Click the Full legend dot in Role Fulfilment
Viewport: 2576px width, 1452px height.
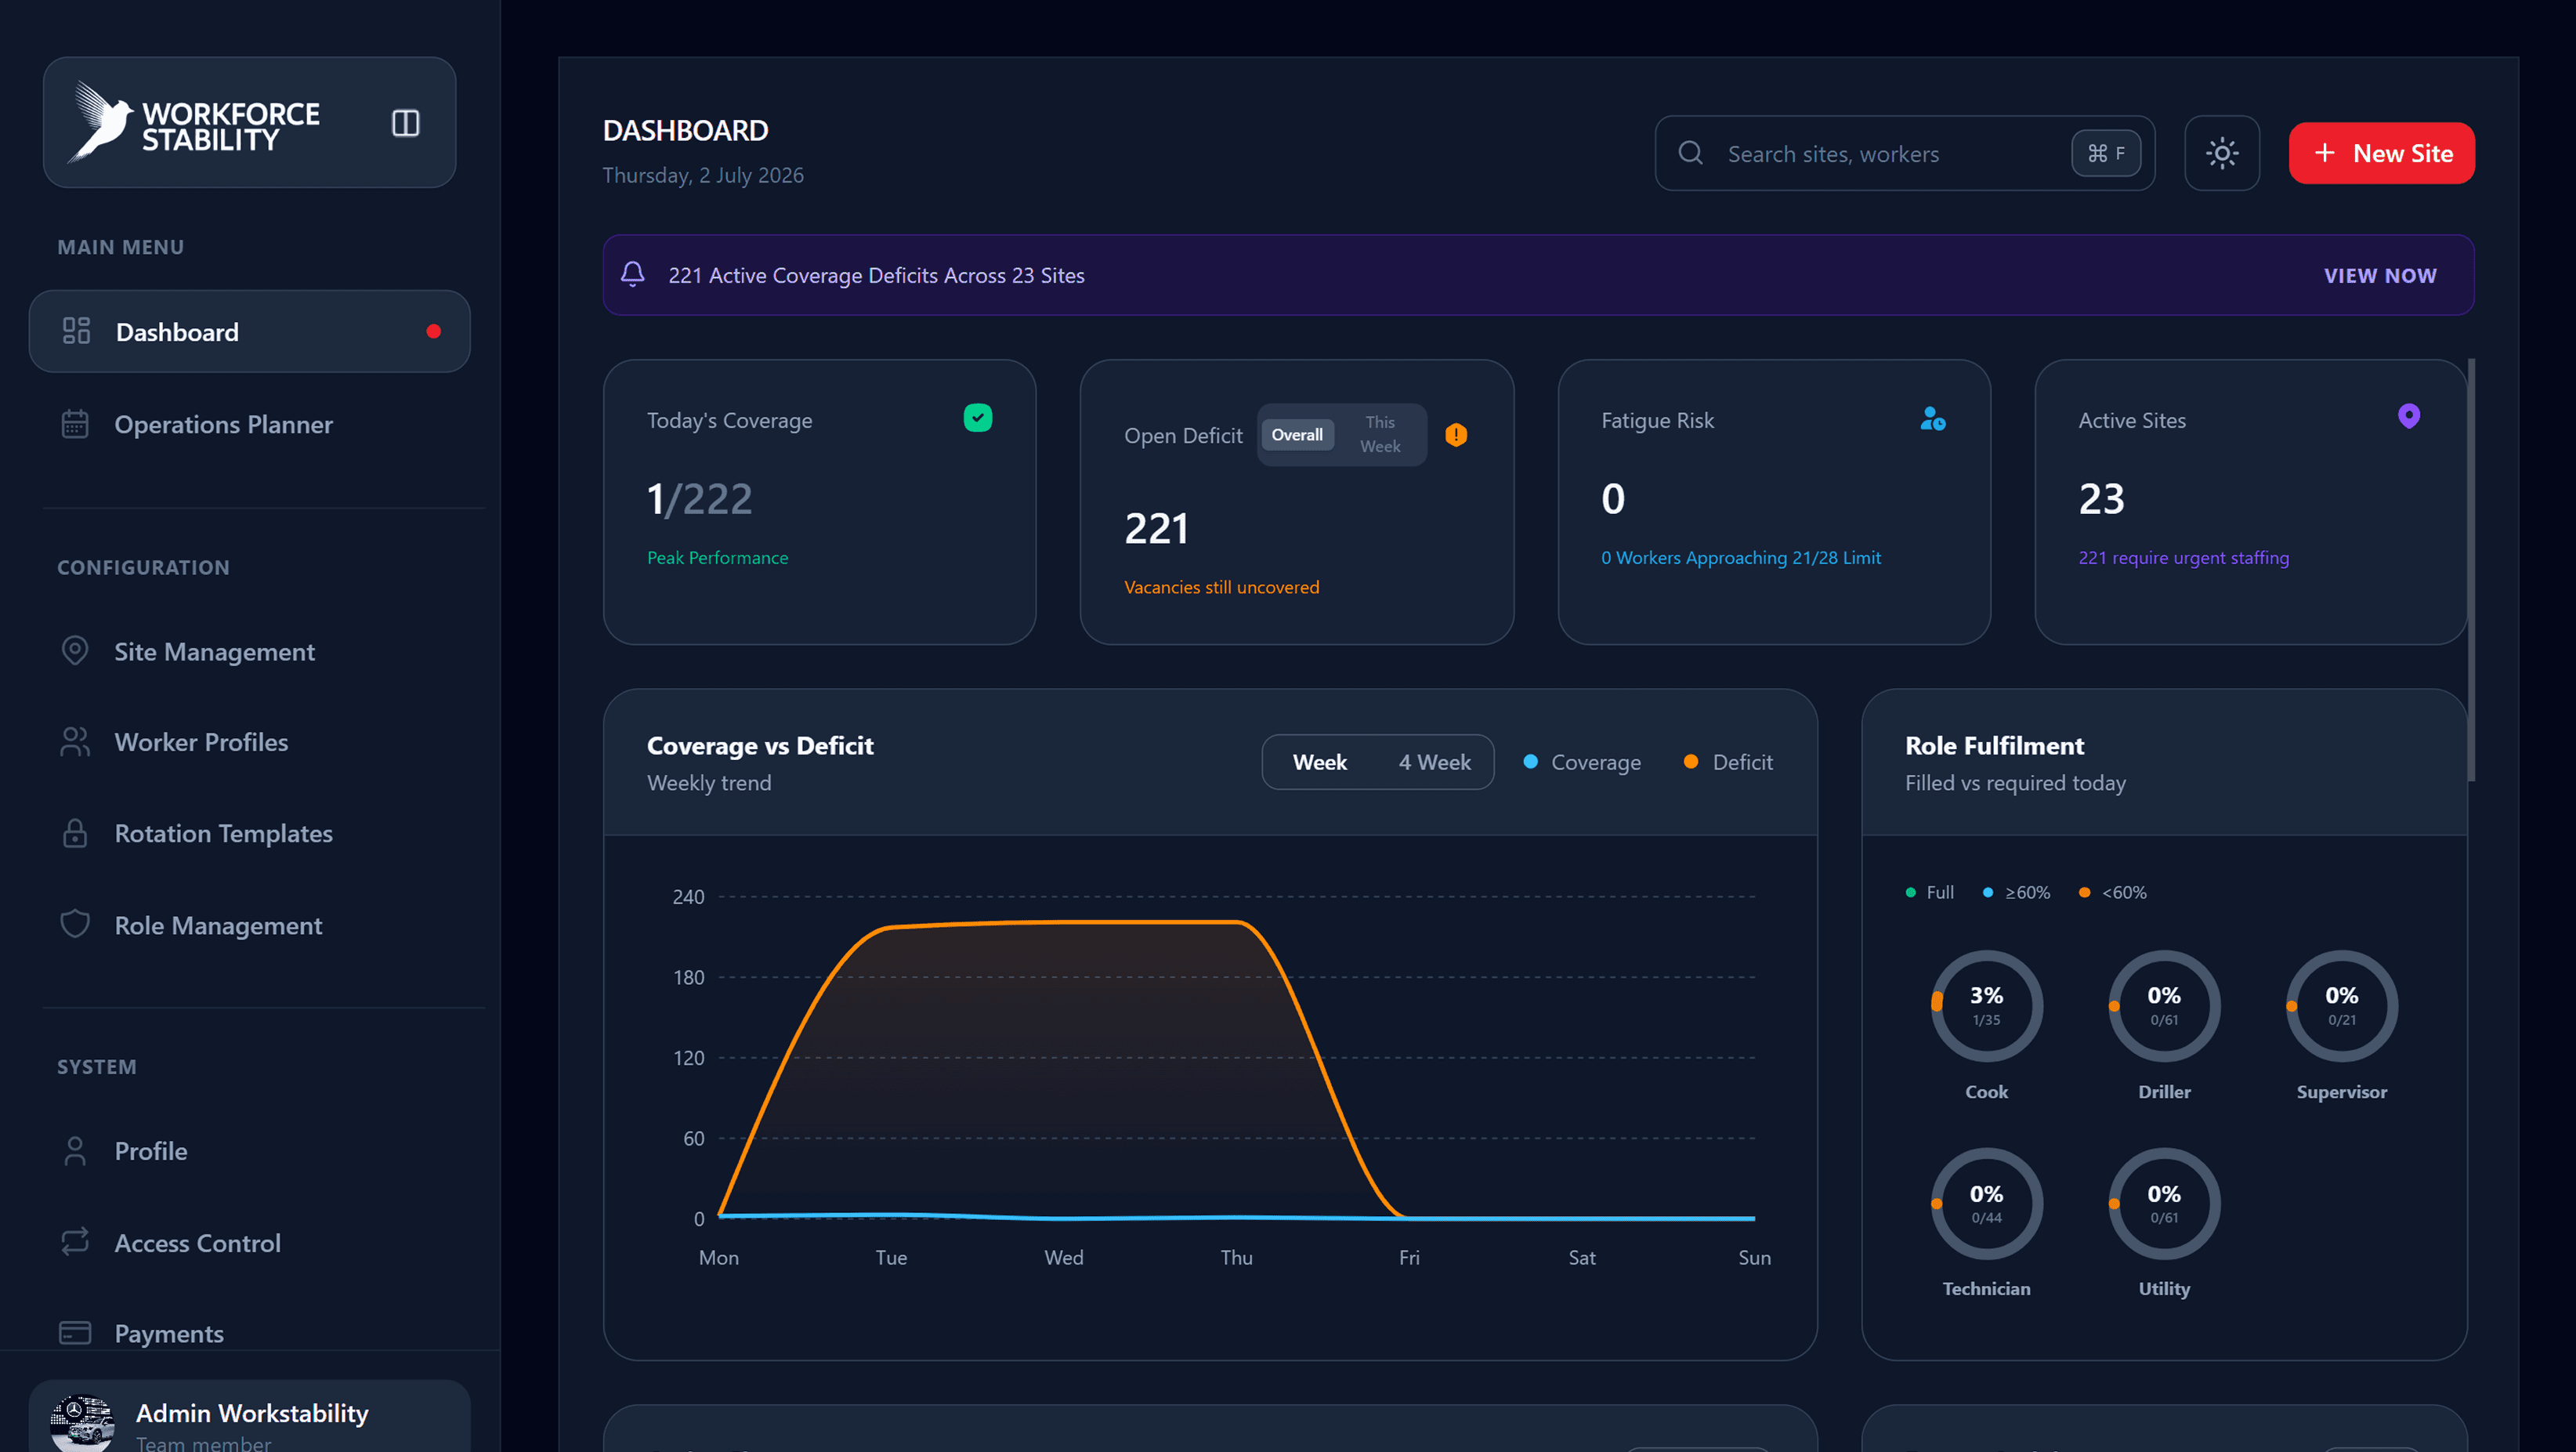coord(1911,892)
